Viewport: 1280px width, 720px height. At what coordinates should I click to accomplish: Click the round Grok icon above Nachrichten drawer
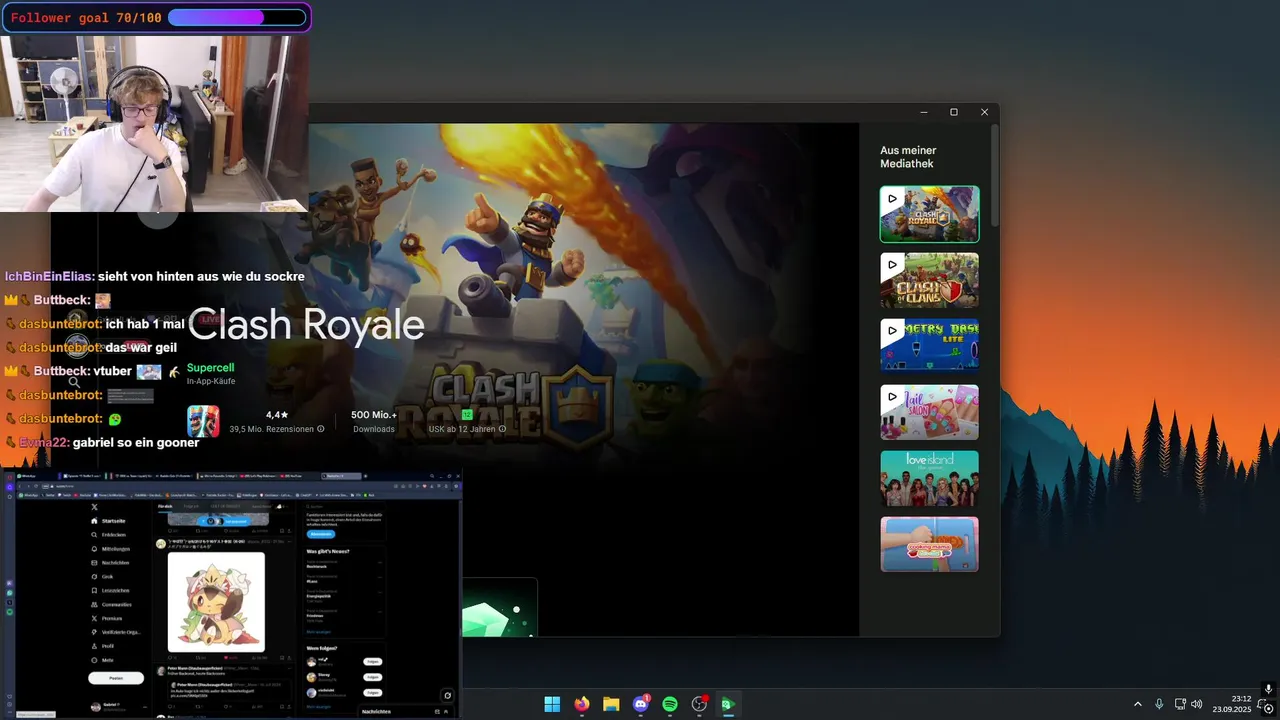pos(447,695)
